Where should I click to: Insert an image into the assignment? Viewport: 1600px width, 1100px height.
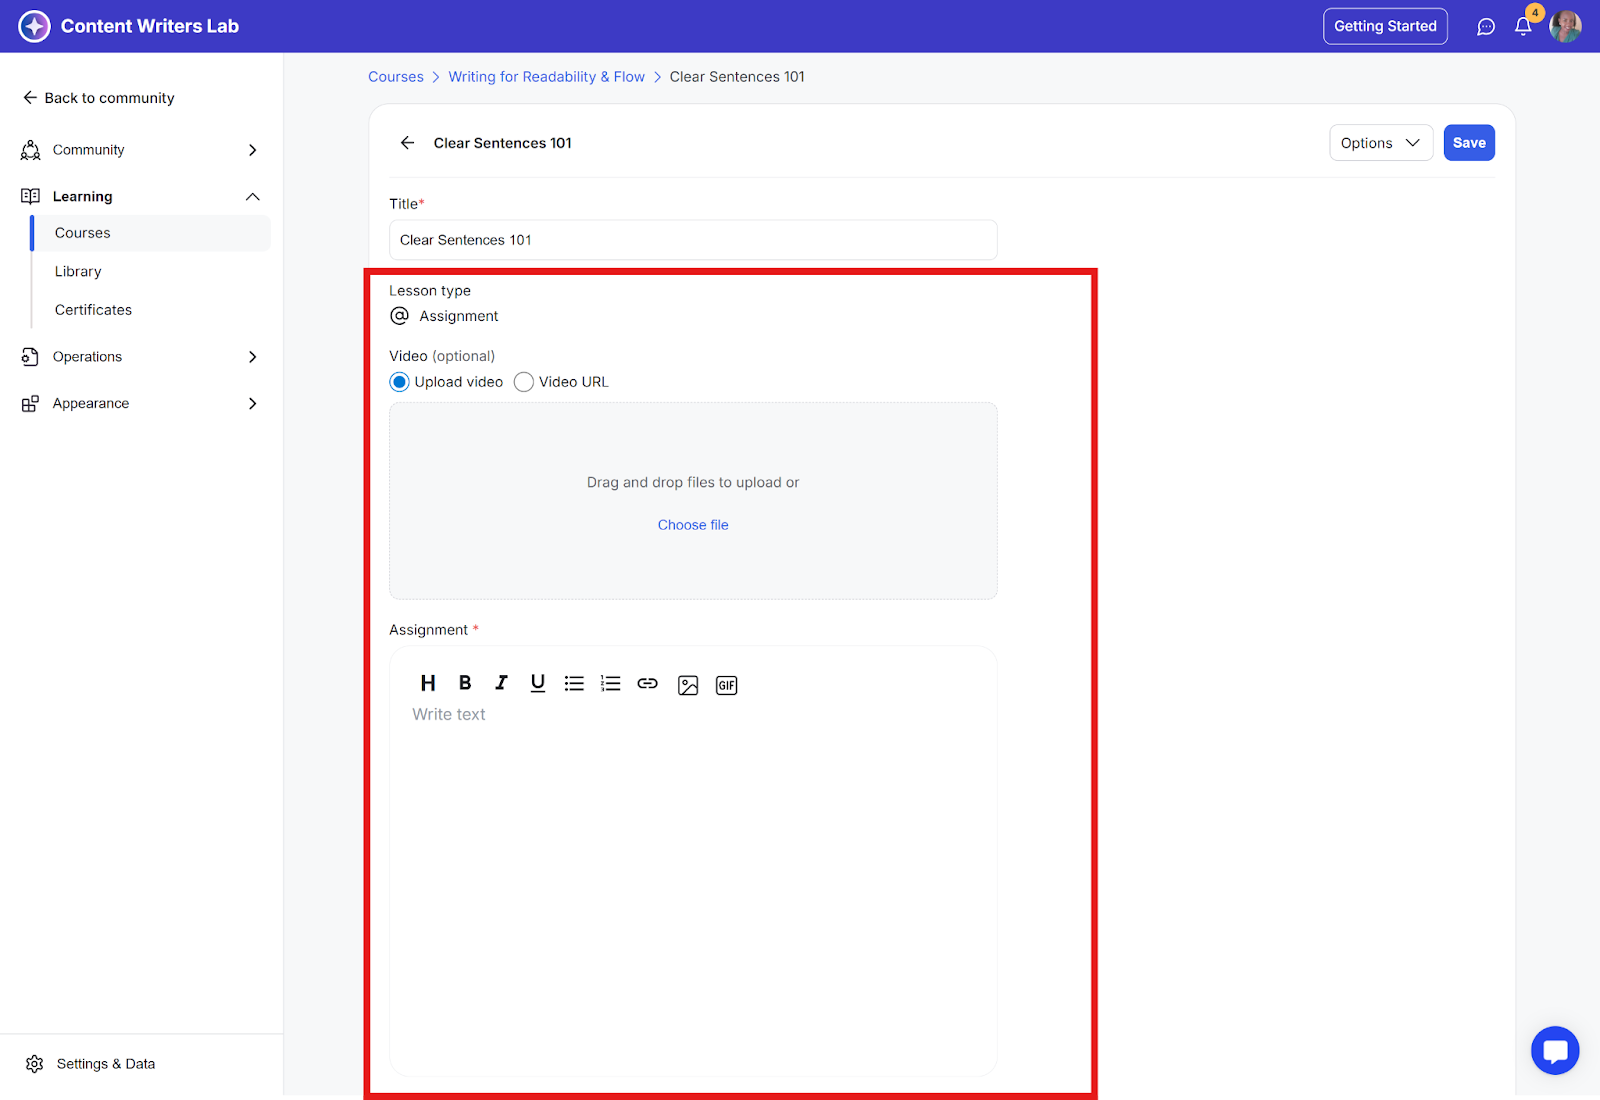(x=688, y=685)
